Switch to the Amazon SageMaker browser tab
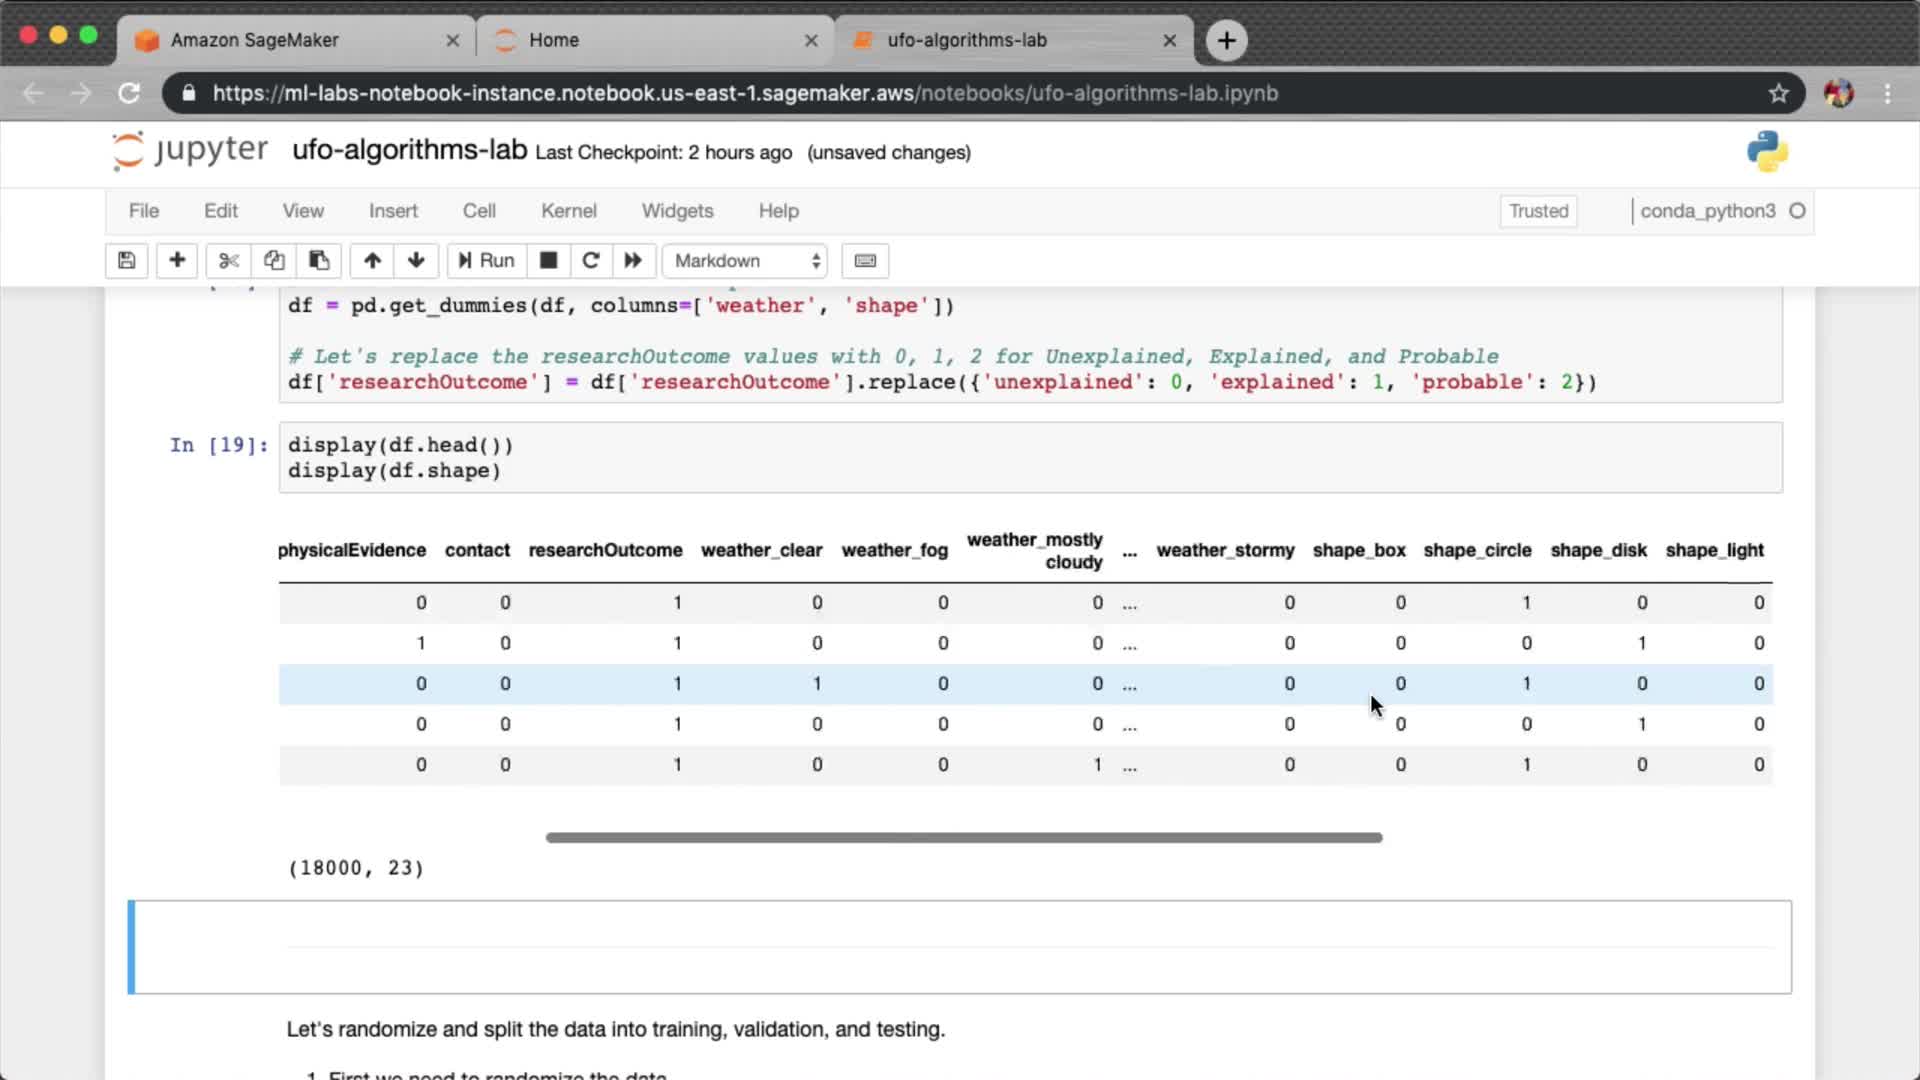Image resolution: width=1920 pixels, height=1080 pixels. [x=255, y=40]
